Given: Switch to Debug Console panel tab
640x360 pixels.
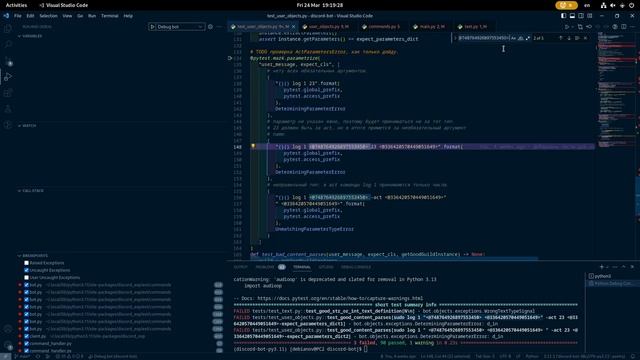Looking at the screenshot, I should tap(356, 267).
